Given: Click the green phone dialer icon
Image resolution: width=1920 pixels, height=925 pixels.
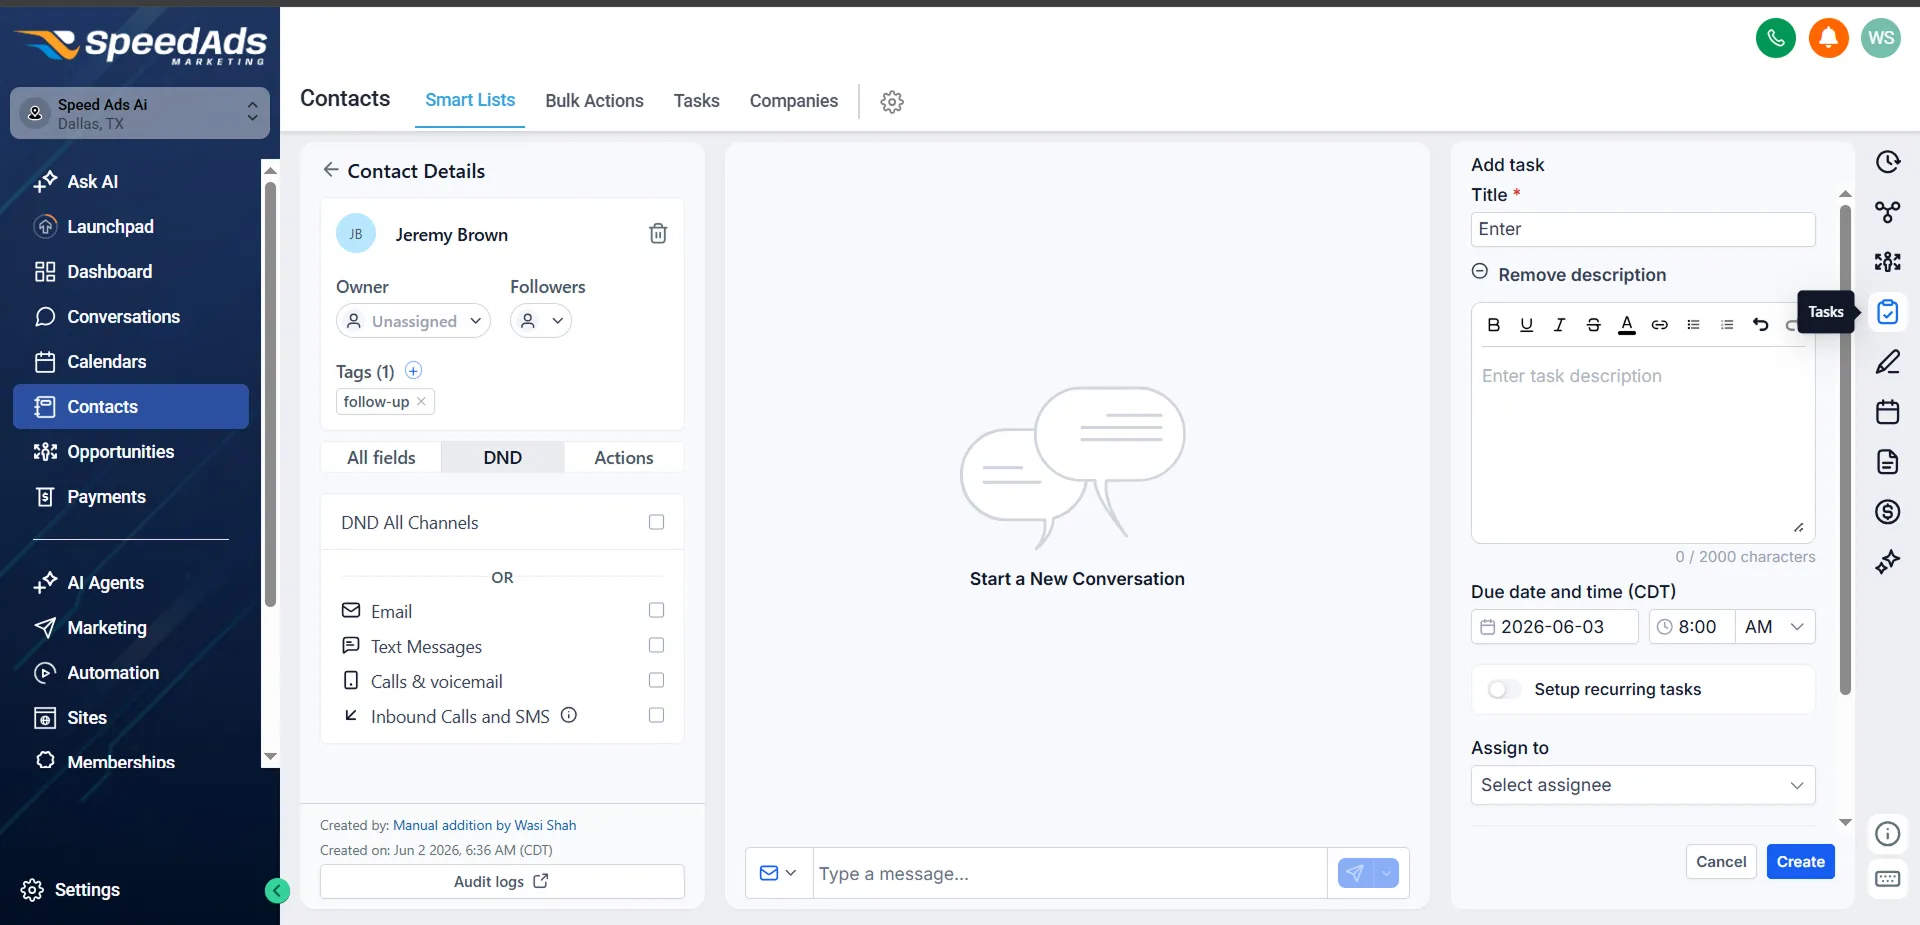Looking at the screenshot, I should point(1775,38).
